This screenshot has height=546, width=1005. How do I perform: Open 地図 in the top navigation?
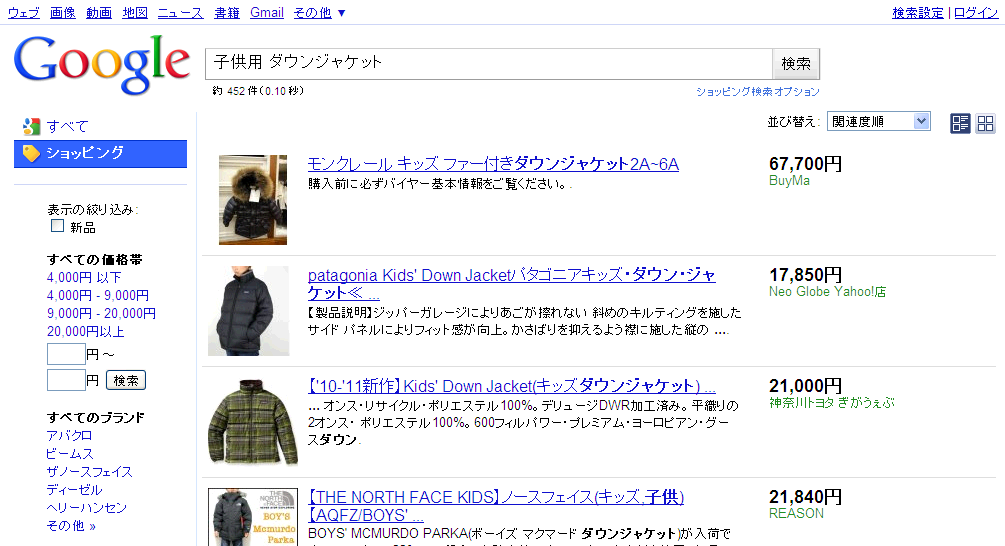pos(135,13)
